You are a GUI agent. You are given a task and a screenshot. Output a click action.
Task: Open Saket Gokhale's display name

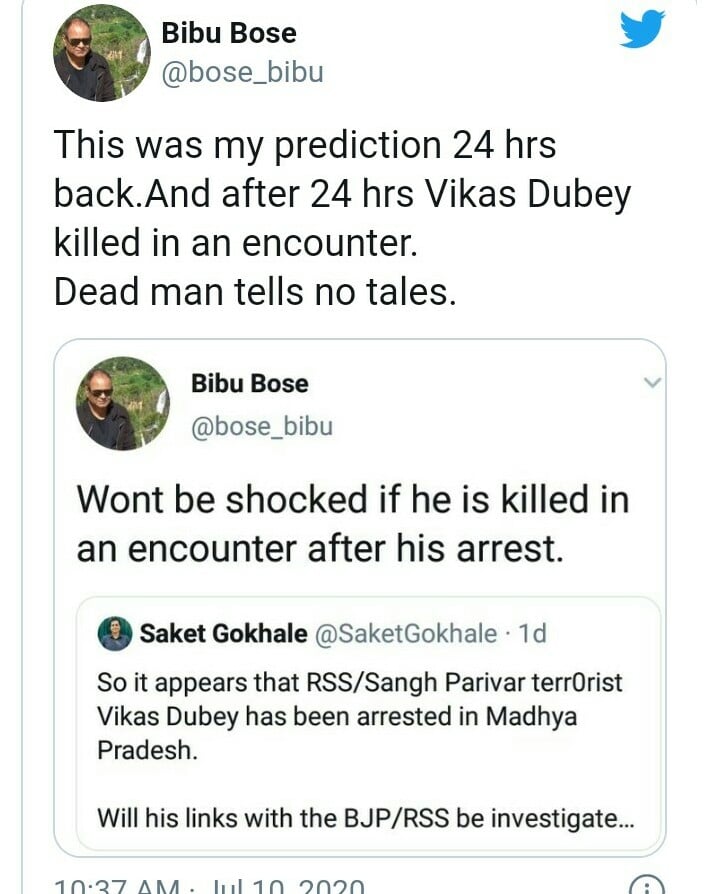pyautogui.click(x=223, y=633)
